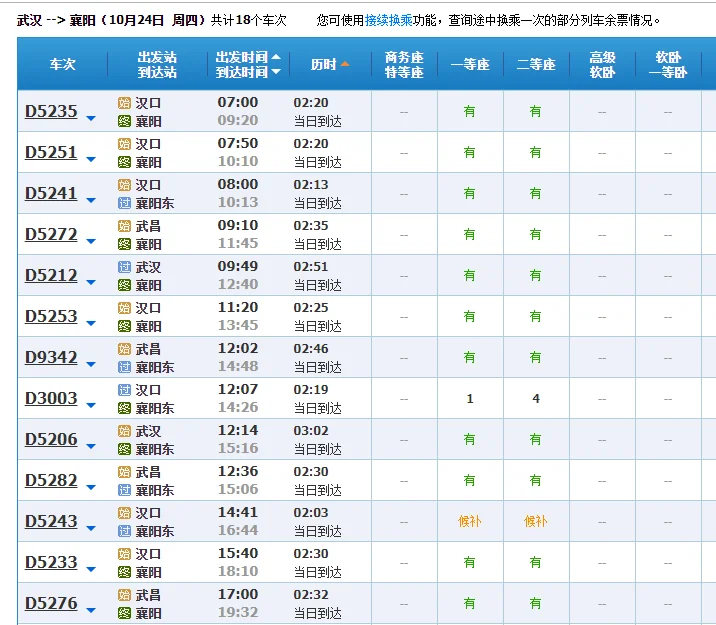Click the 一等座 column header

tap(470, 64)
